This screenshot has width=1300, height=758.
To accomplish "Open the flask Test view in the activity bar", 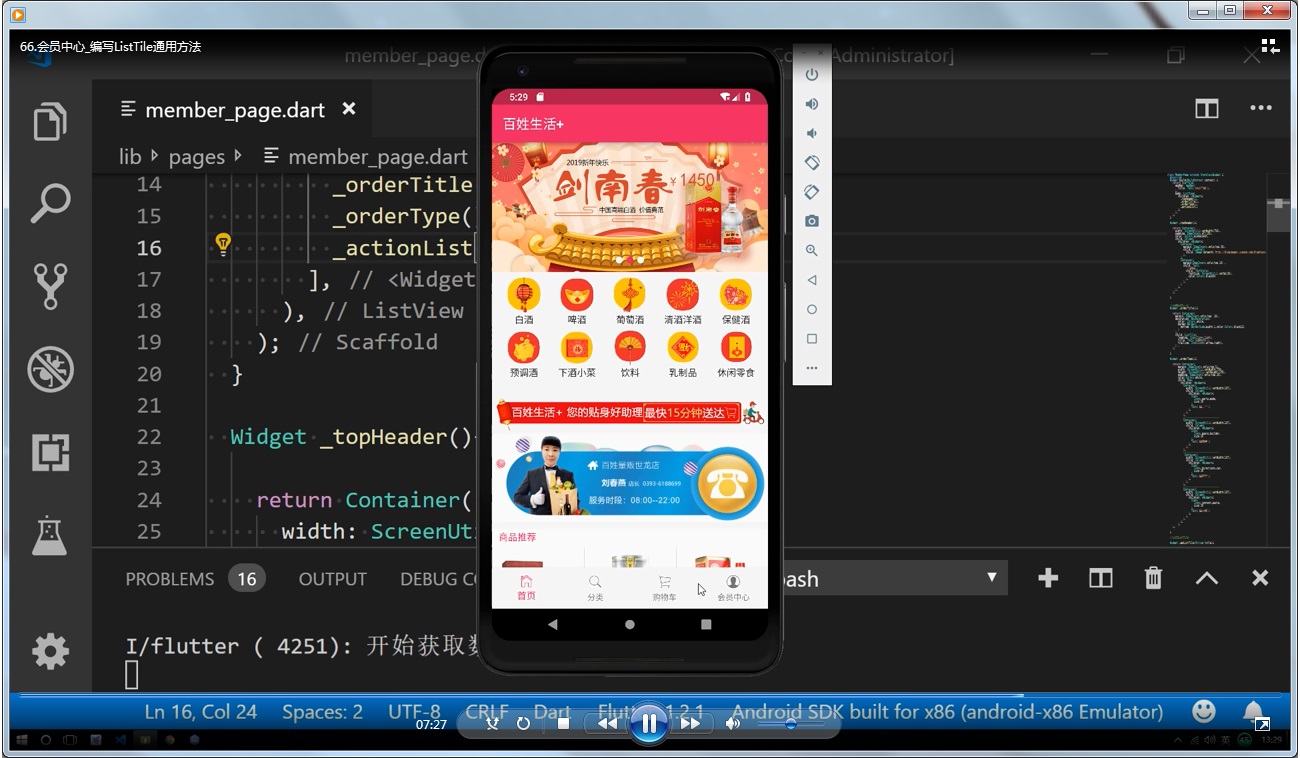I will [50, 536].
